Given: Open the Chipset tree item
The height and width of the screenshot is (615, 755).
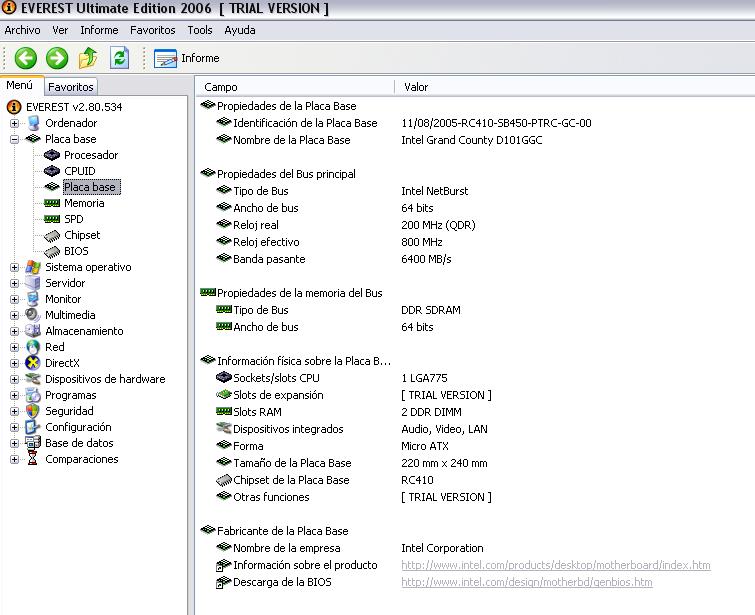Looking at the screenshot, I should coord(81,235).
